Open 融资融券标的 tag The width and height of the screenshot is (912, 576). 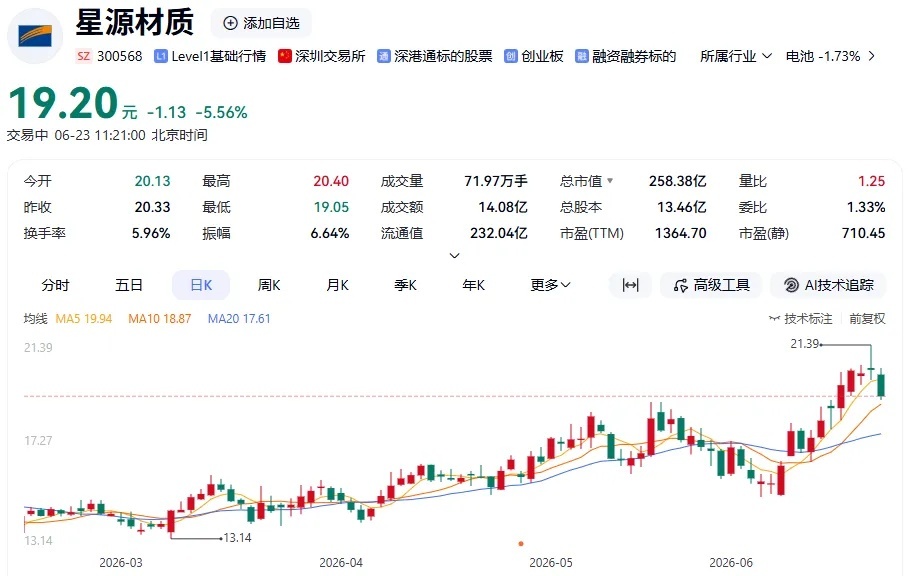[634, 56]
